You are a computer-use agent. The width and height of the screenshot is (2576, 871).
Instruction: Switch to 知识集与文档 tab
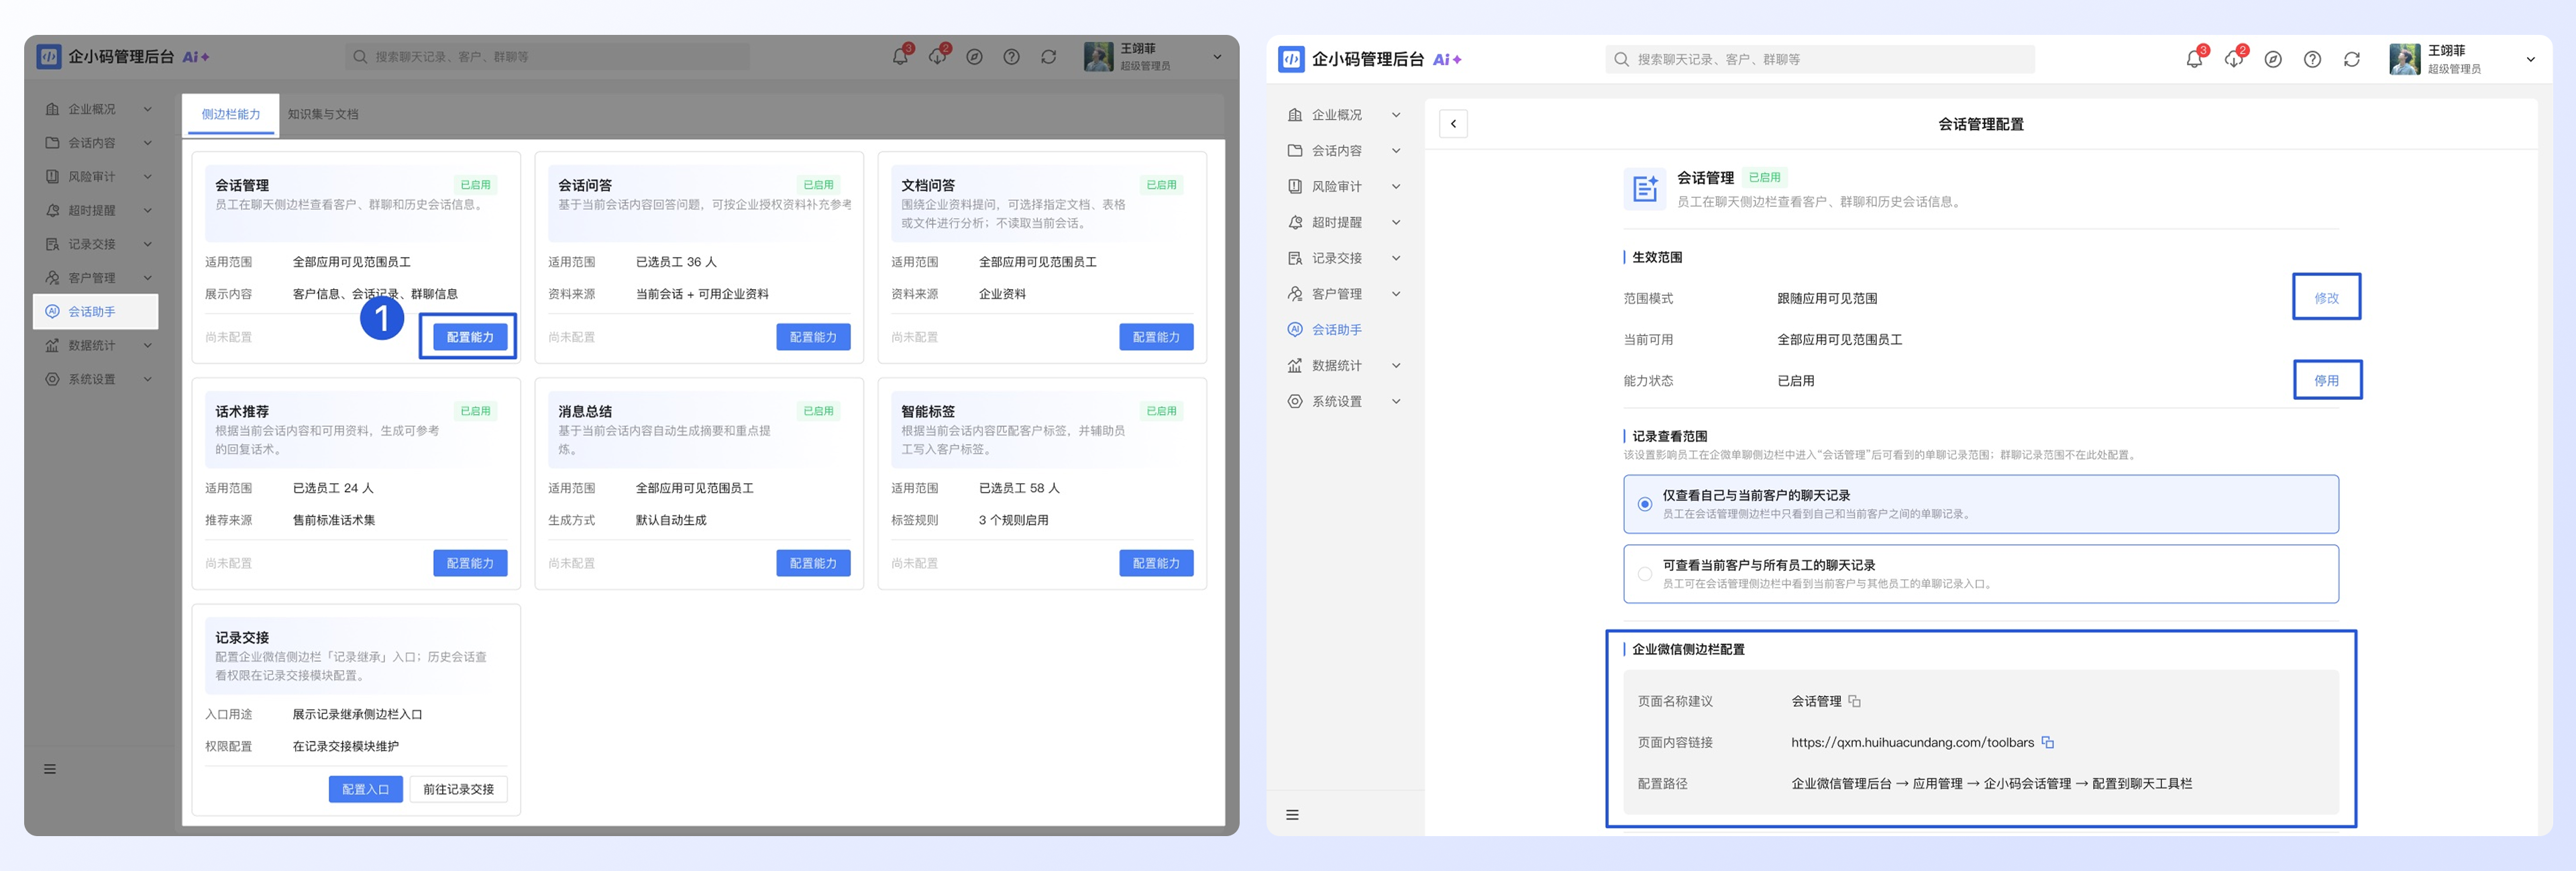(x=322, y=114)
